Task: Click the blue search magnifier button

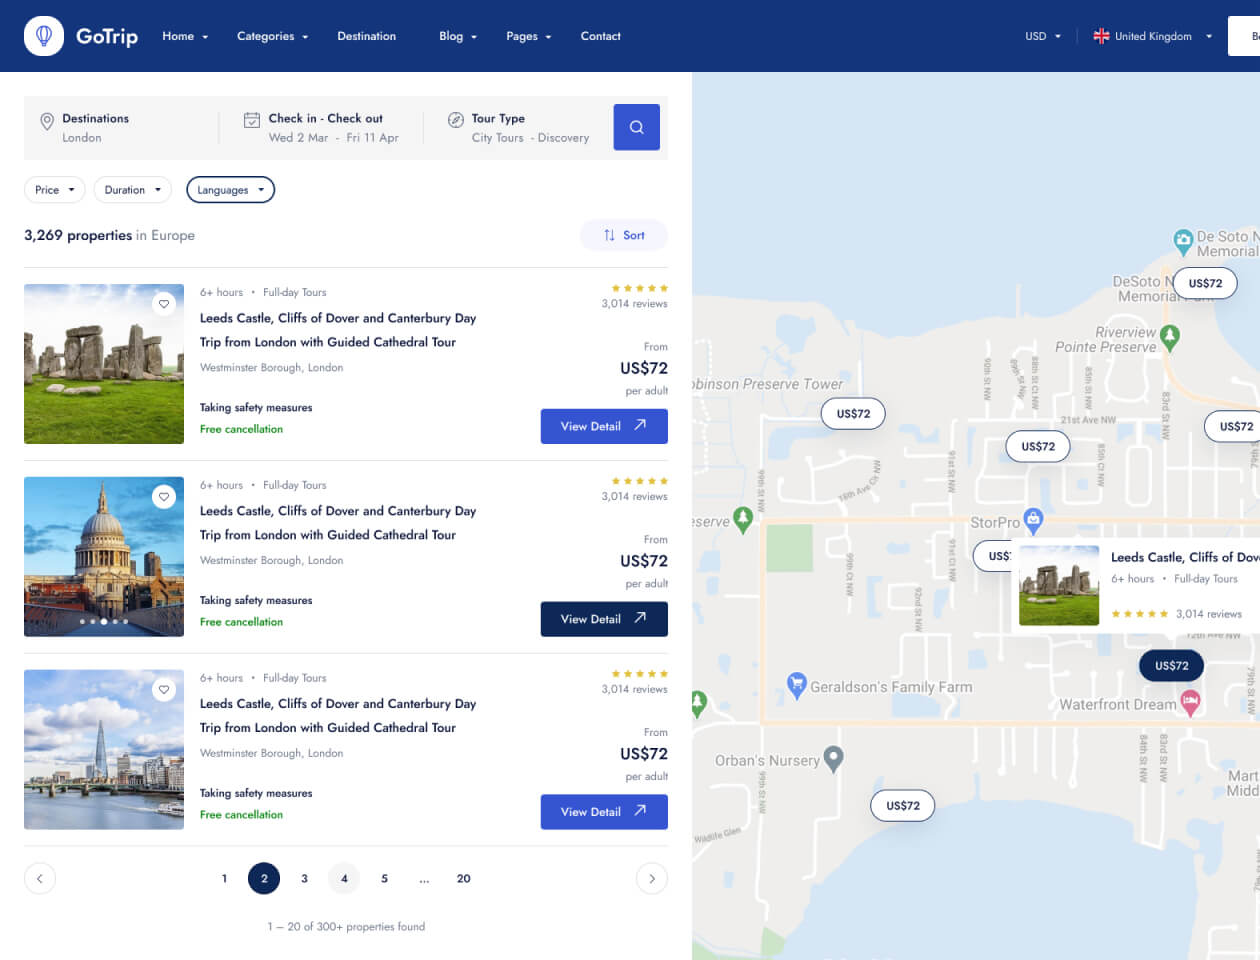Action: pos(636,127)
